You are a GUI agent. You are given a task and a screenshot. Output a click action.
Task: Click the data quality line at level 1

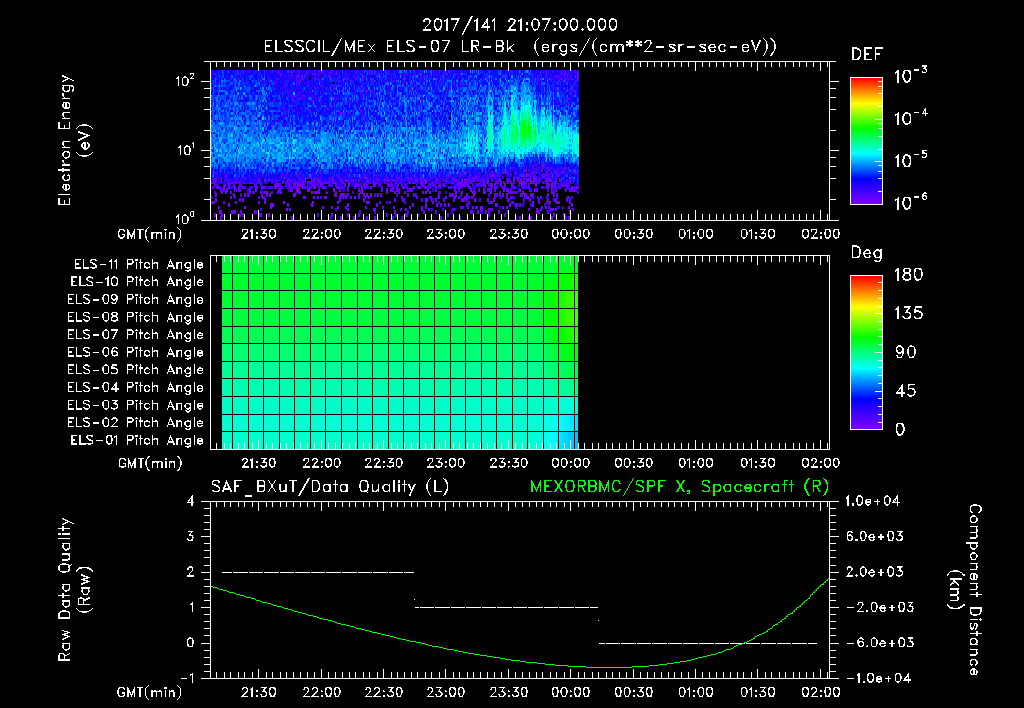tap(507, 607)
